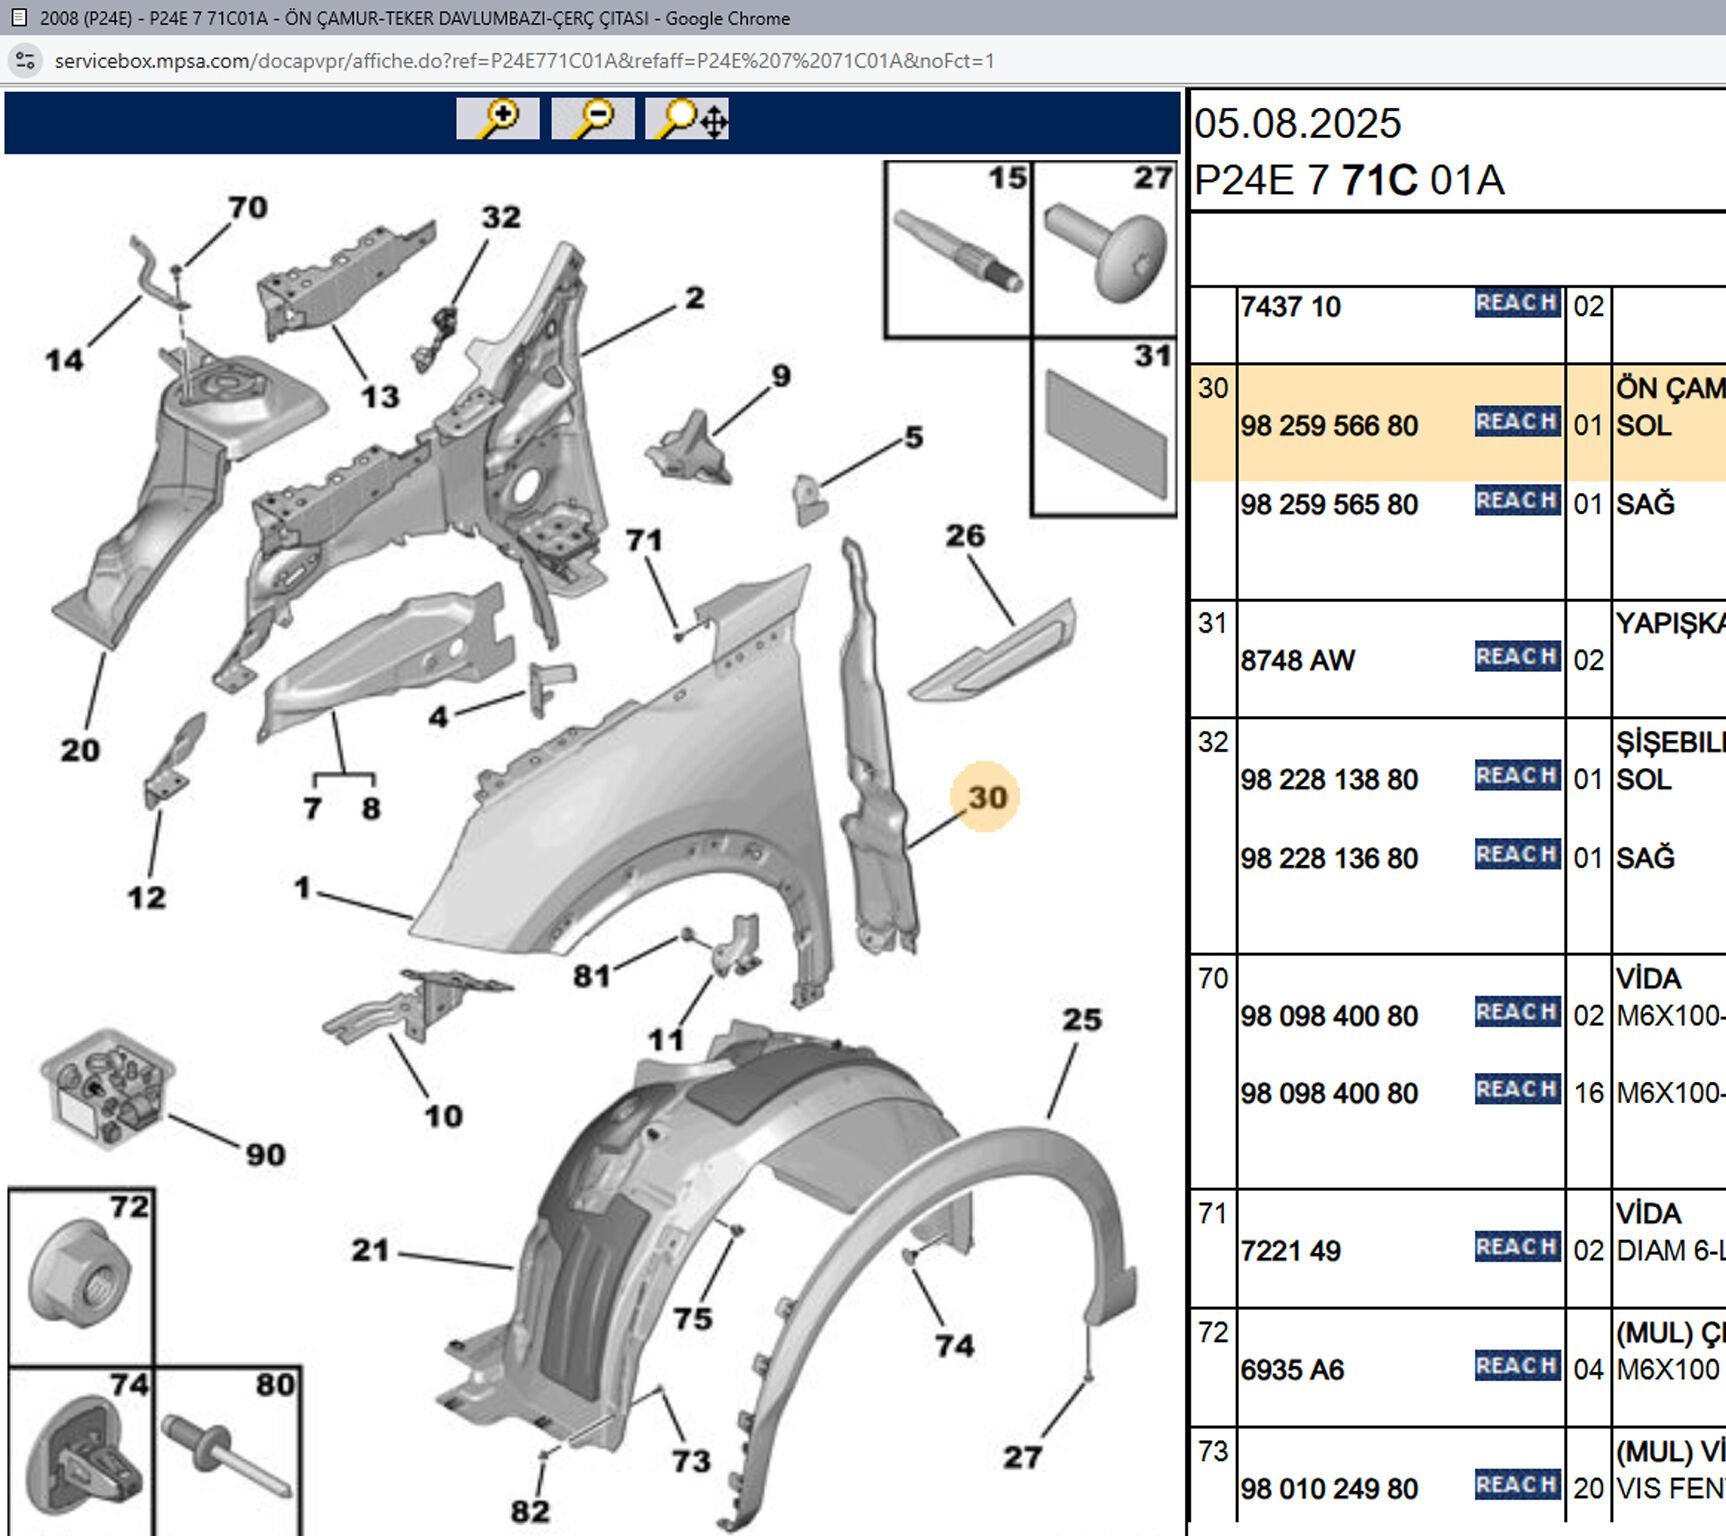The image size is (1726, 1536).
Task: Click callout number 25 for wheel arch trim
Action: (1081, 1020)
